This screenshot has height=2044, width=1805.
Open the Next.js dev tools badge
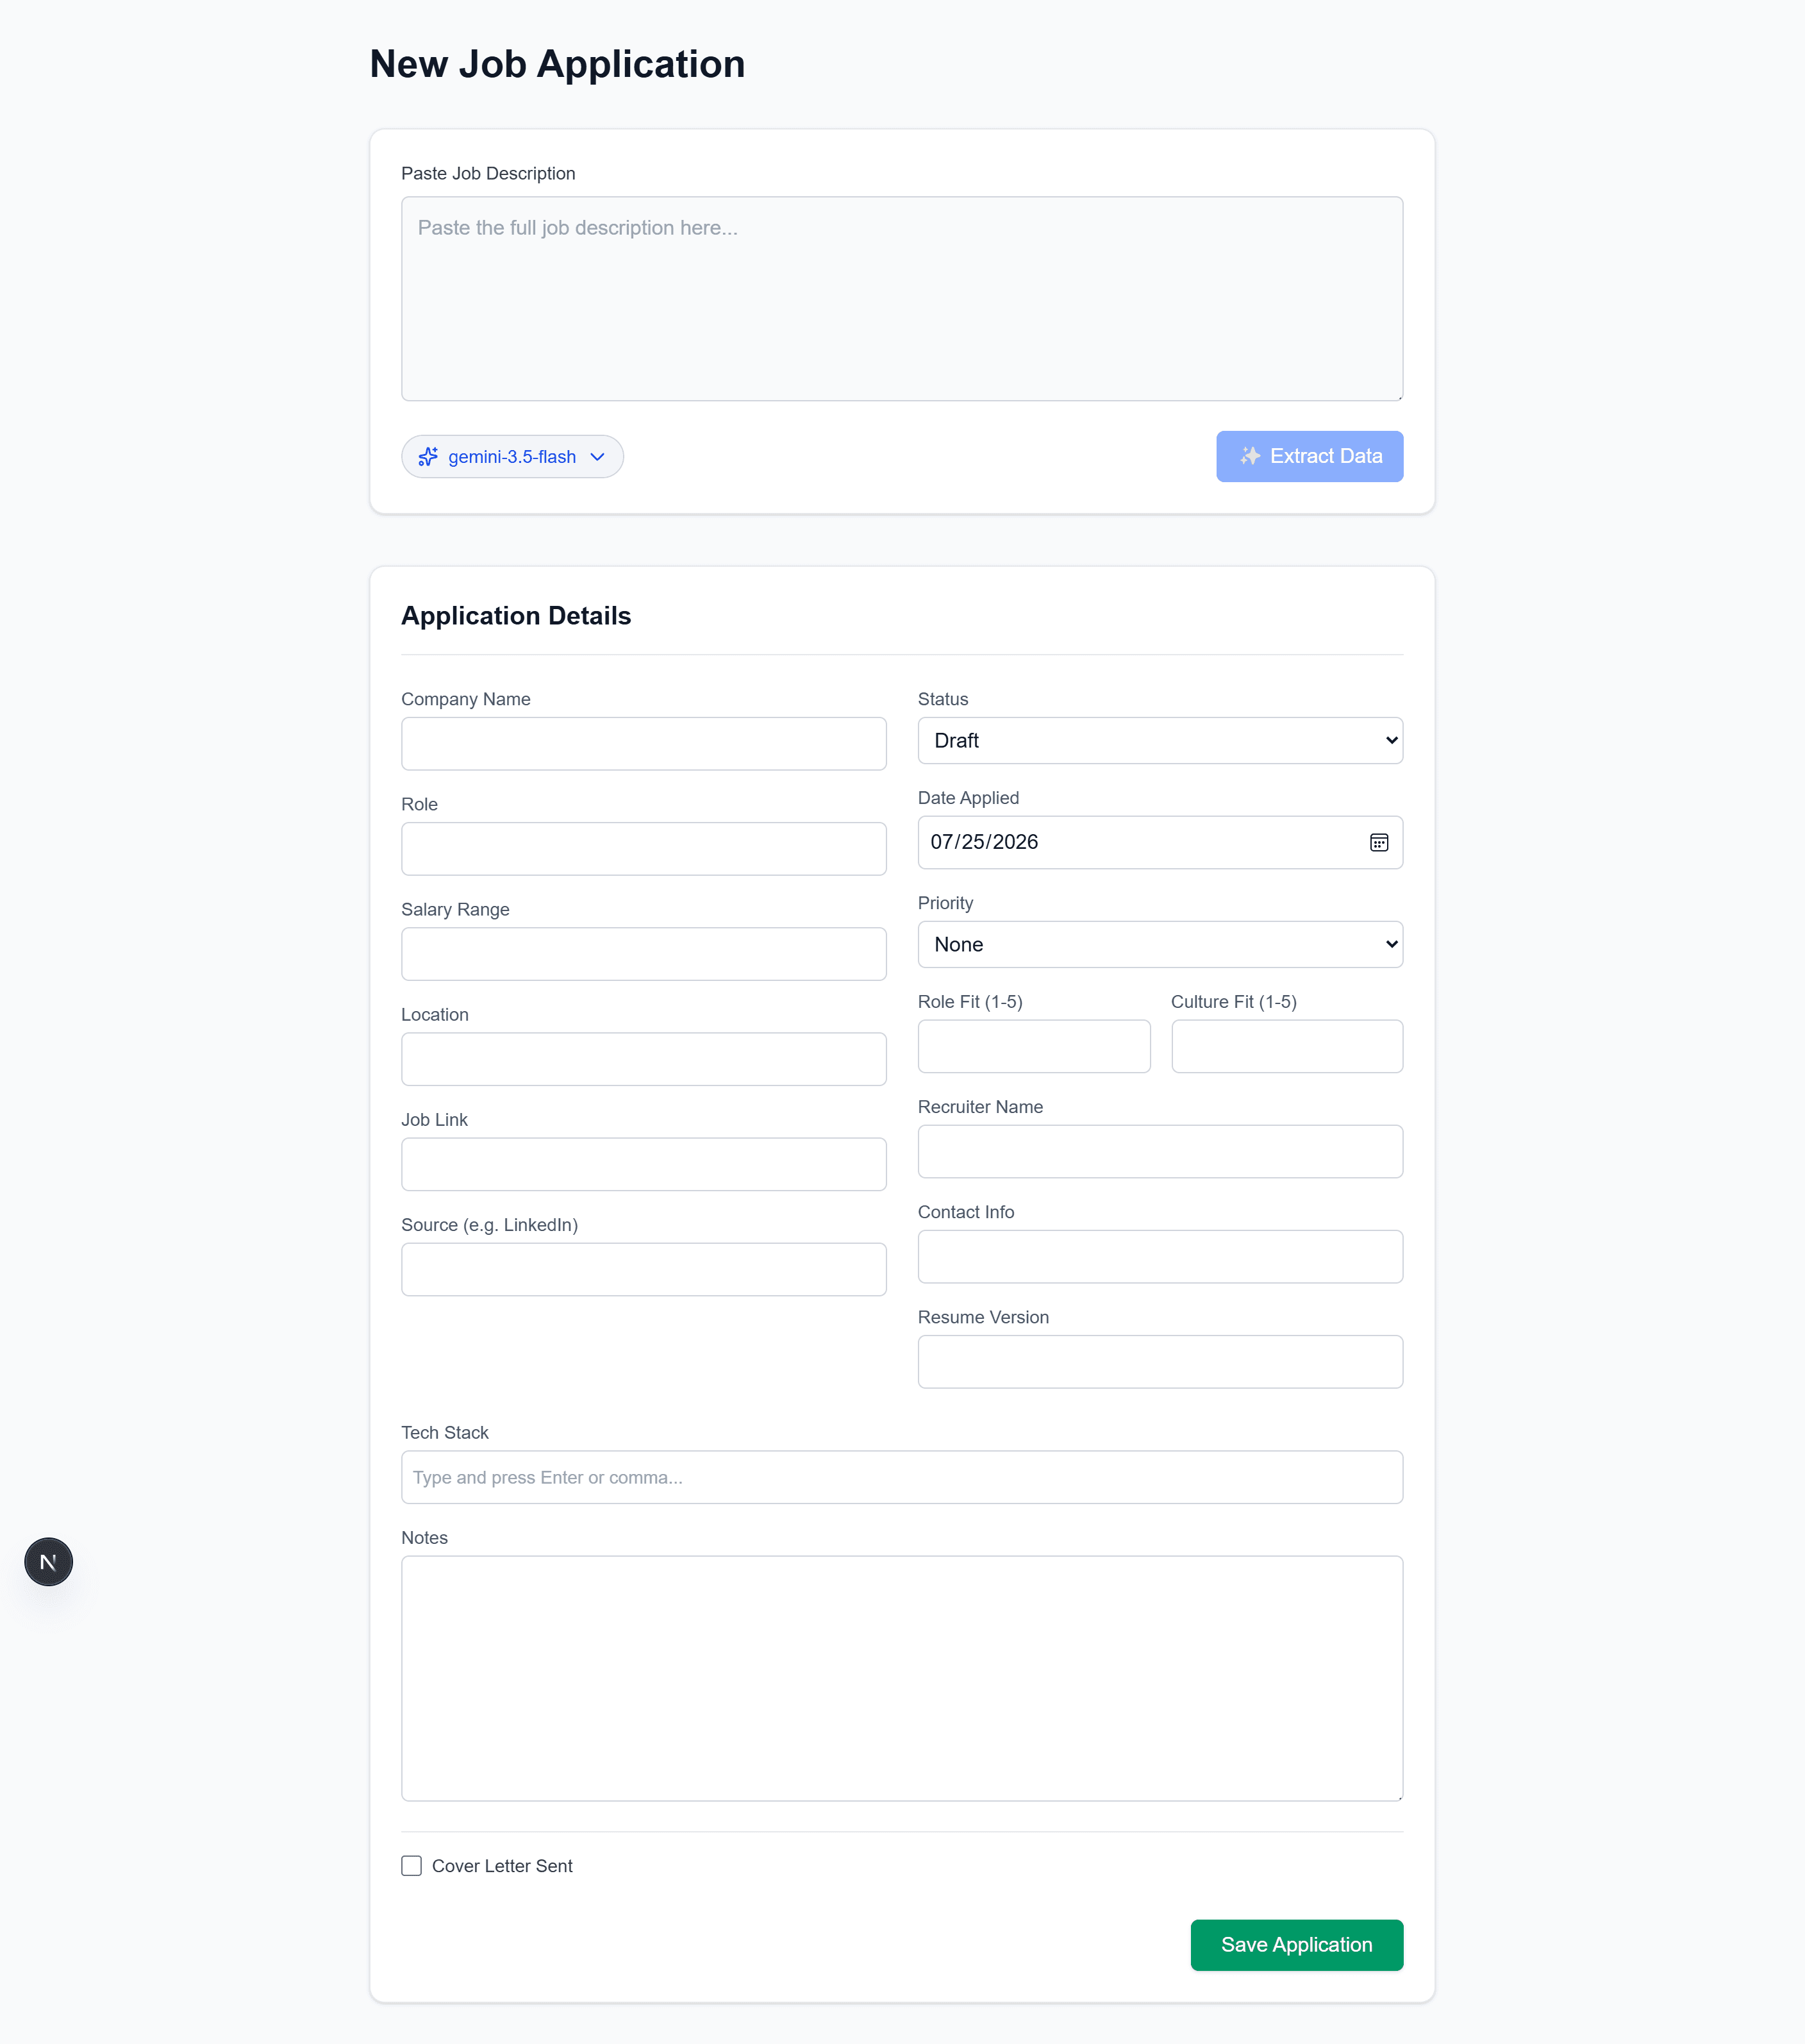48,1562
